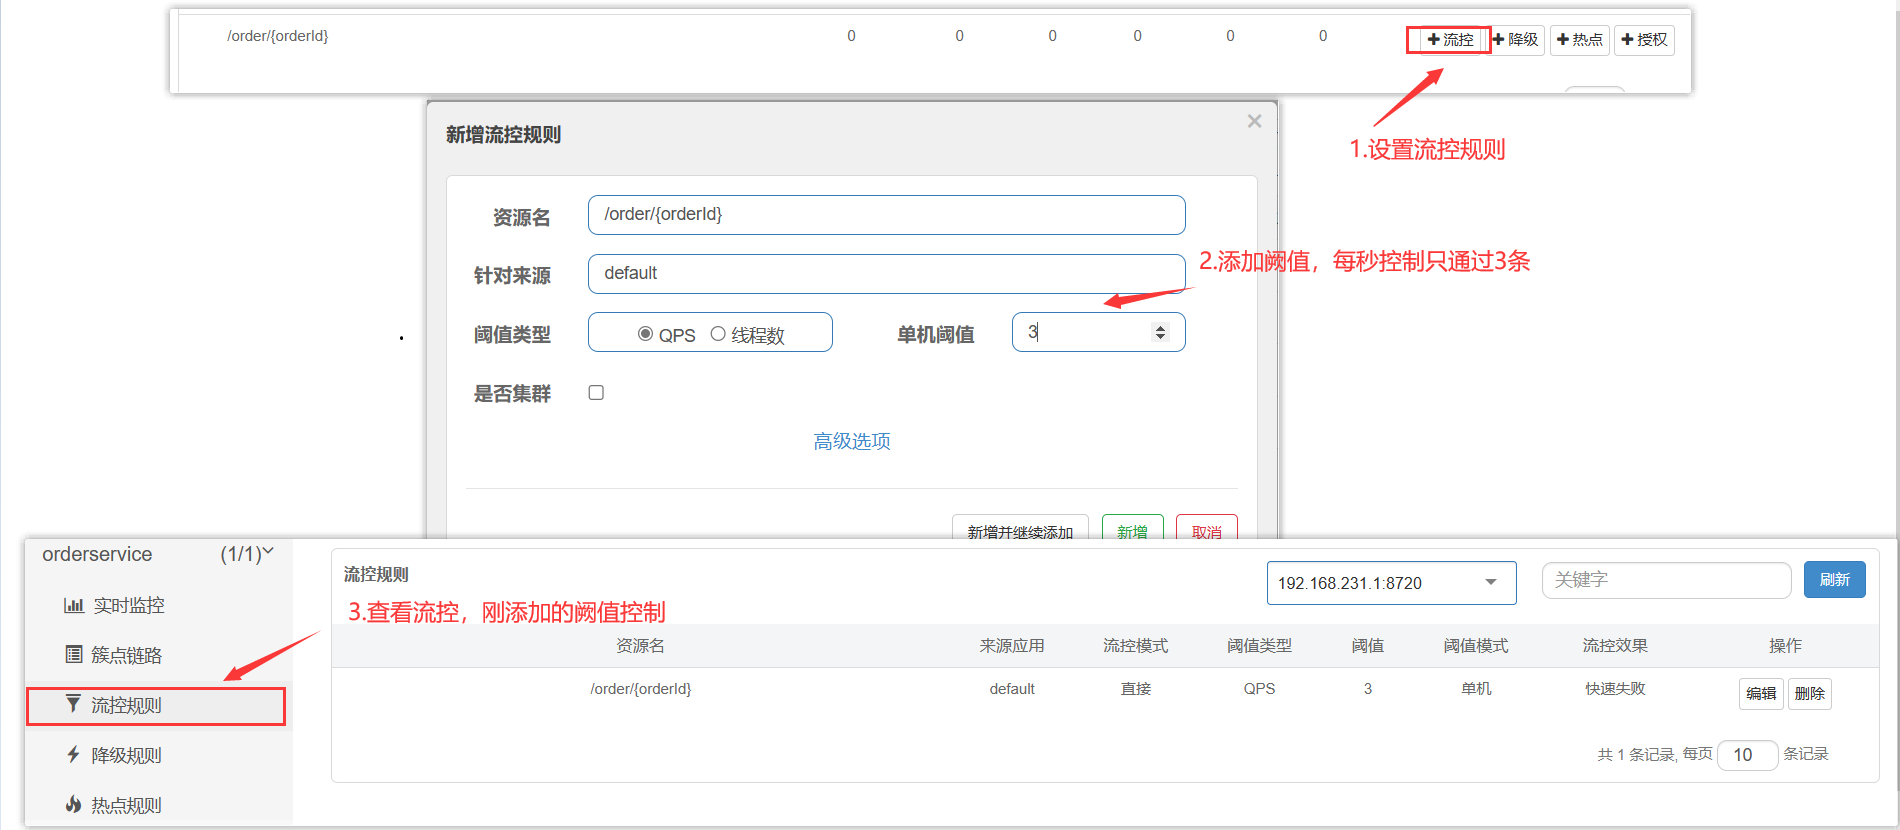Select the 线程数 threshold type radio
Image resolution: width=1900 pixels, height=830 pixels.
point(718,334)
